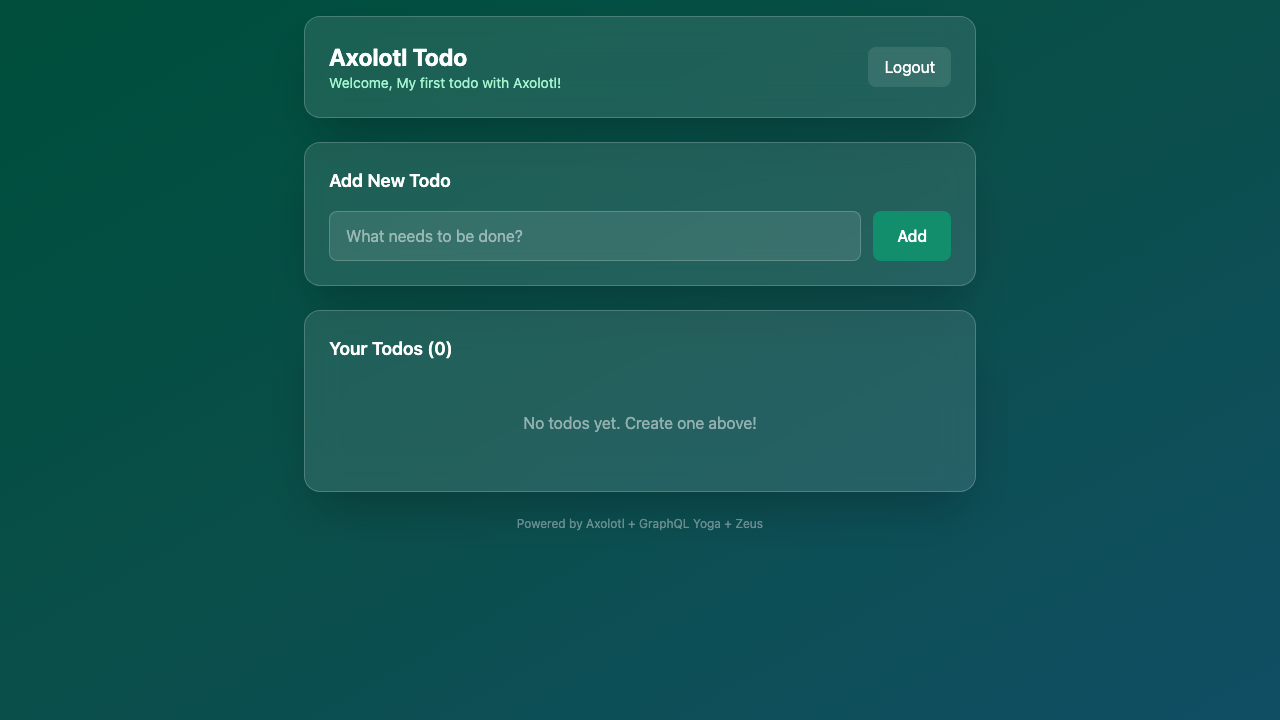Viewport: 1280px width, 720px height.
Task: Click the Axolotl Todo title
Action: point(397,58)
